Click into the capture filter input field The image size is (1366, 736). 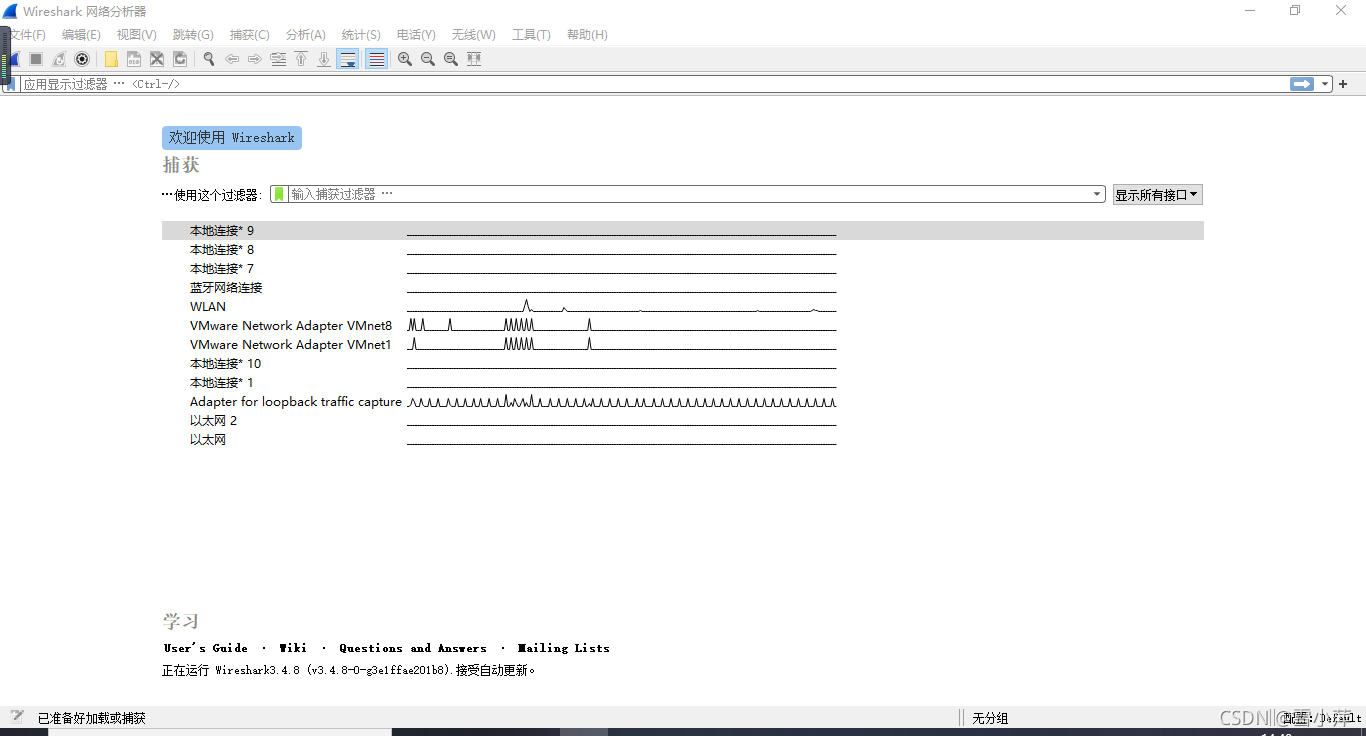(690, 194)
